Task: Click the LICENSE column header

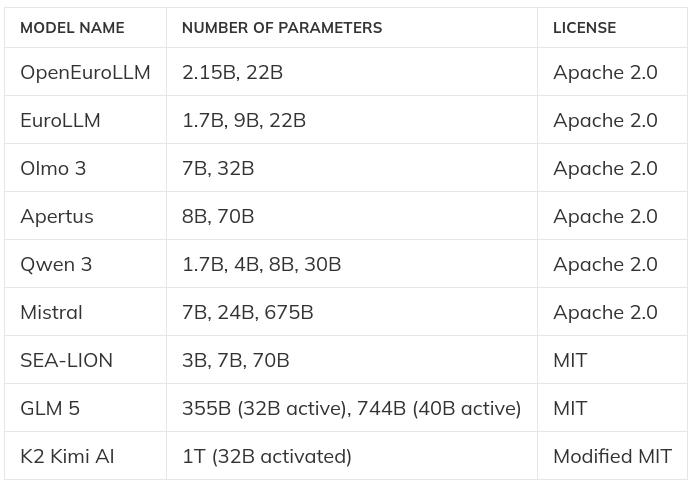Action: click(x=584, y=28)
